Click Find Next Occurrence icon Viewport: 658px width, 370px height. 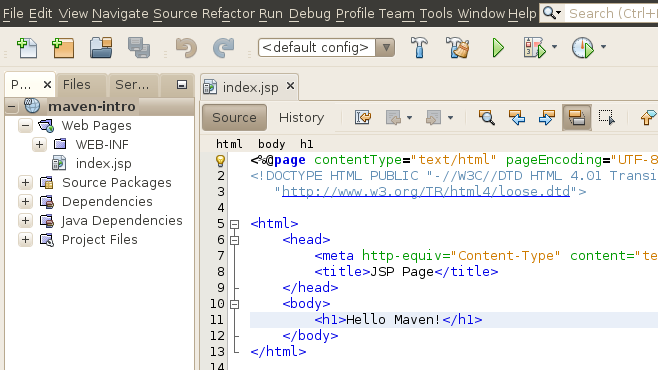[547, 117]
